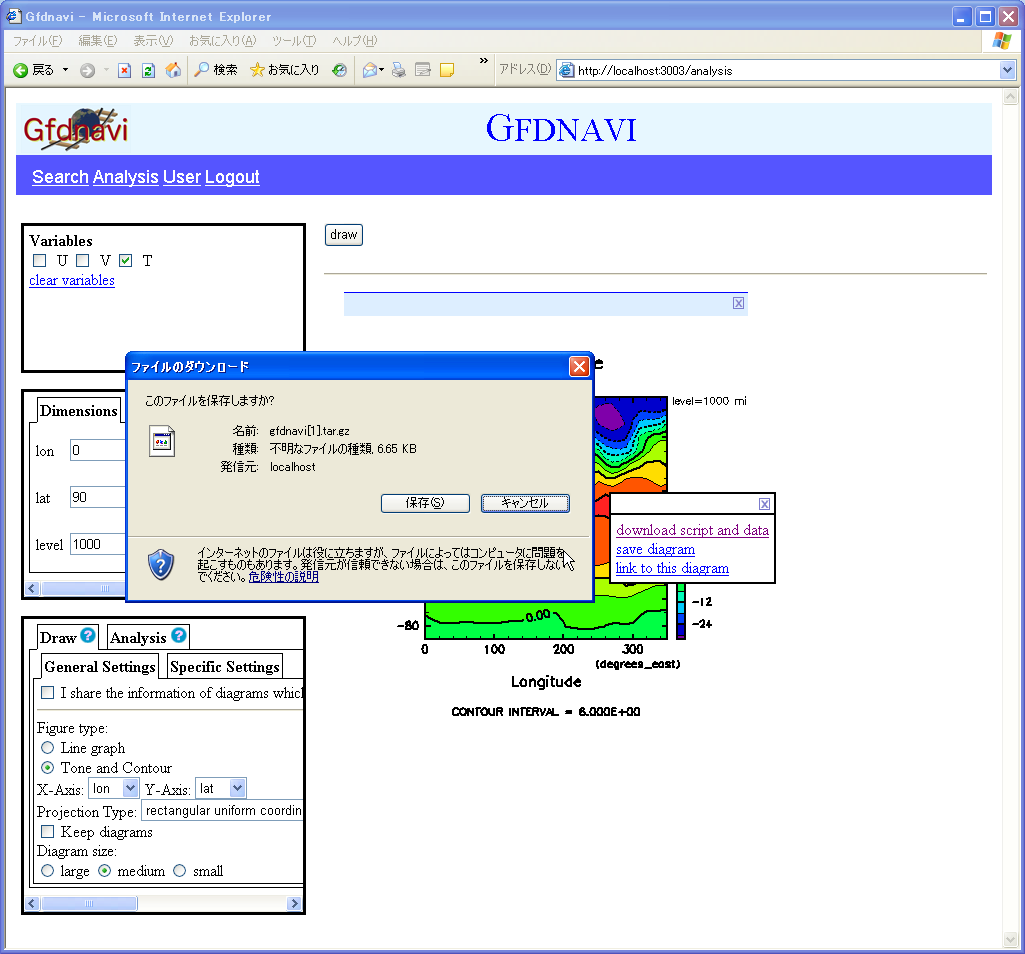Click link to this diagram
This screenshot has width=1025, height=954.
point(672,568)
